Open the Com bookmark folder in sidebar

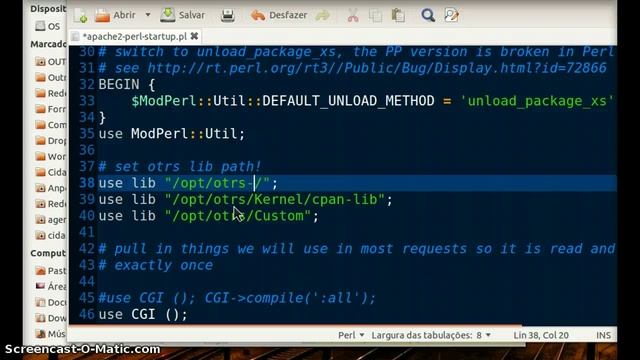click(51, 124)
